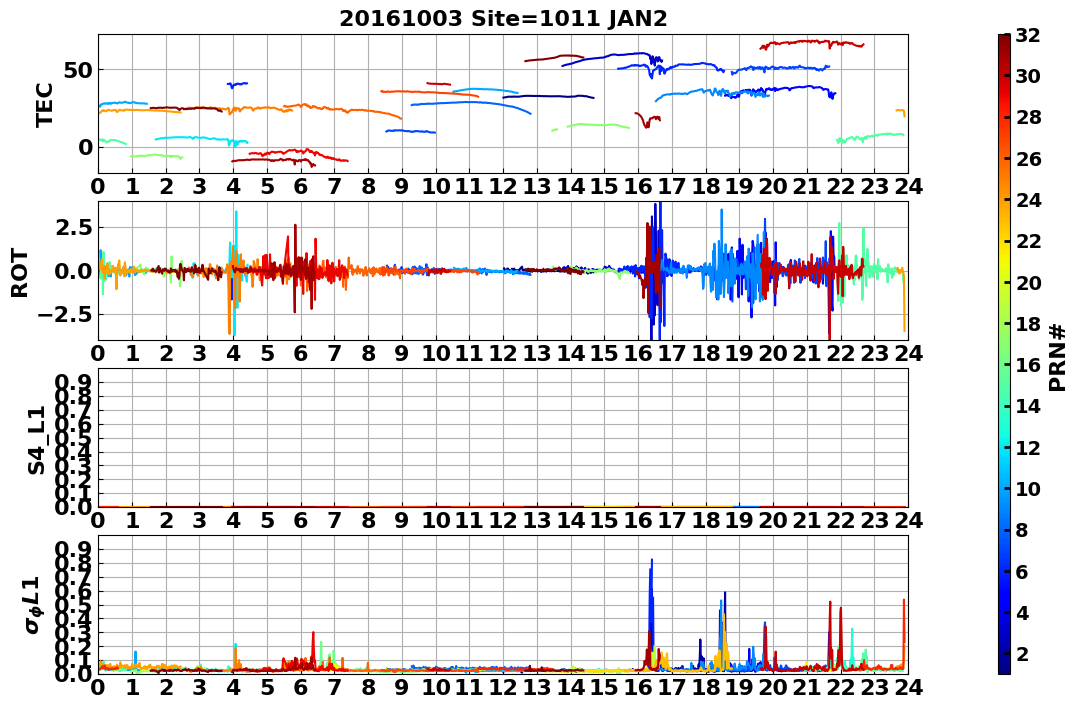Image resolution: width=1077 pixels, height=709 pixels.
Task: Click colorbar tick label 14
Action: point(1028,406)
